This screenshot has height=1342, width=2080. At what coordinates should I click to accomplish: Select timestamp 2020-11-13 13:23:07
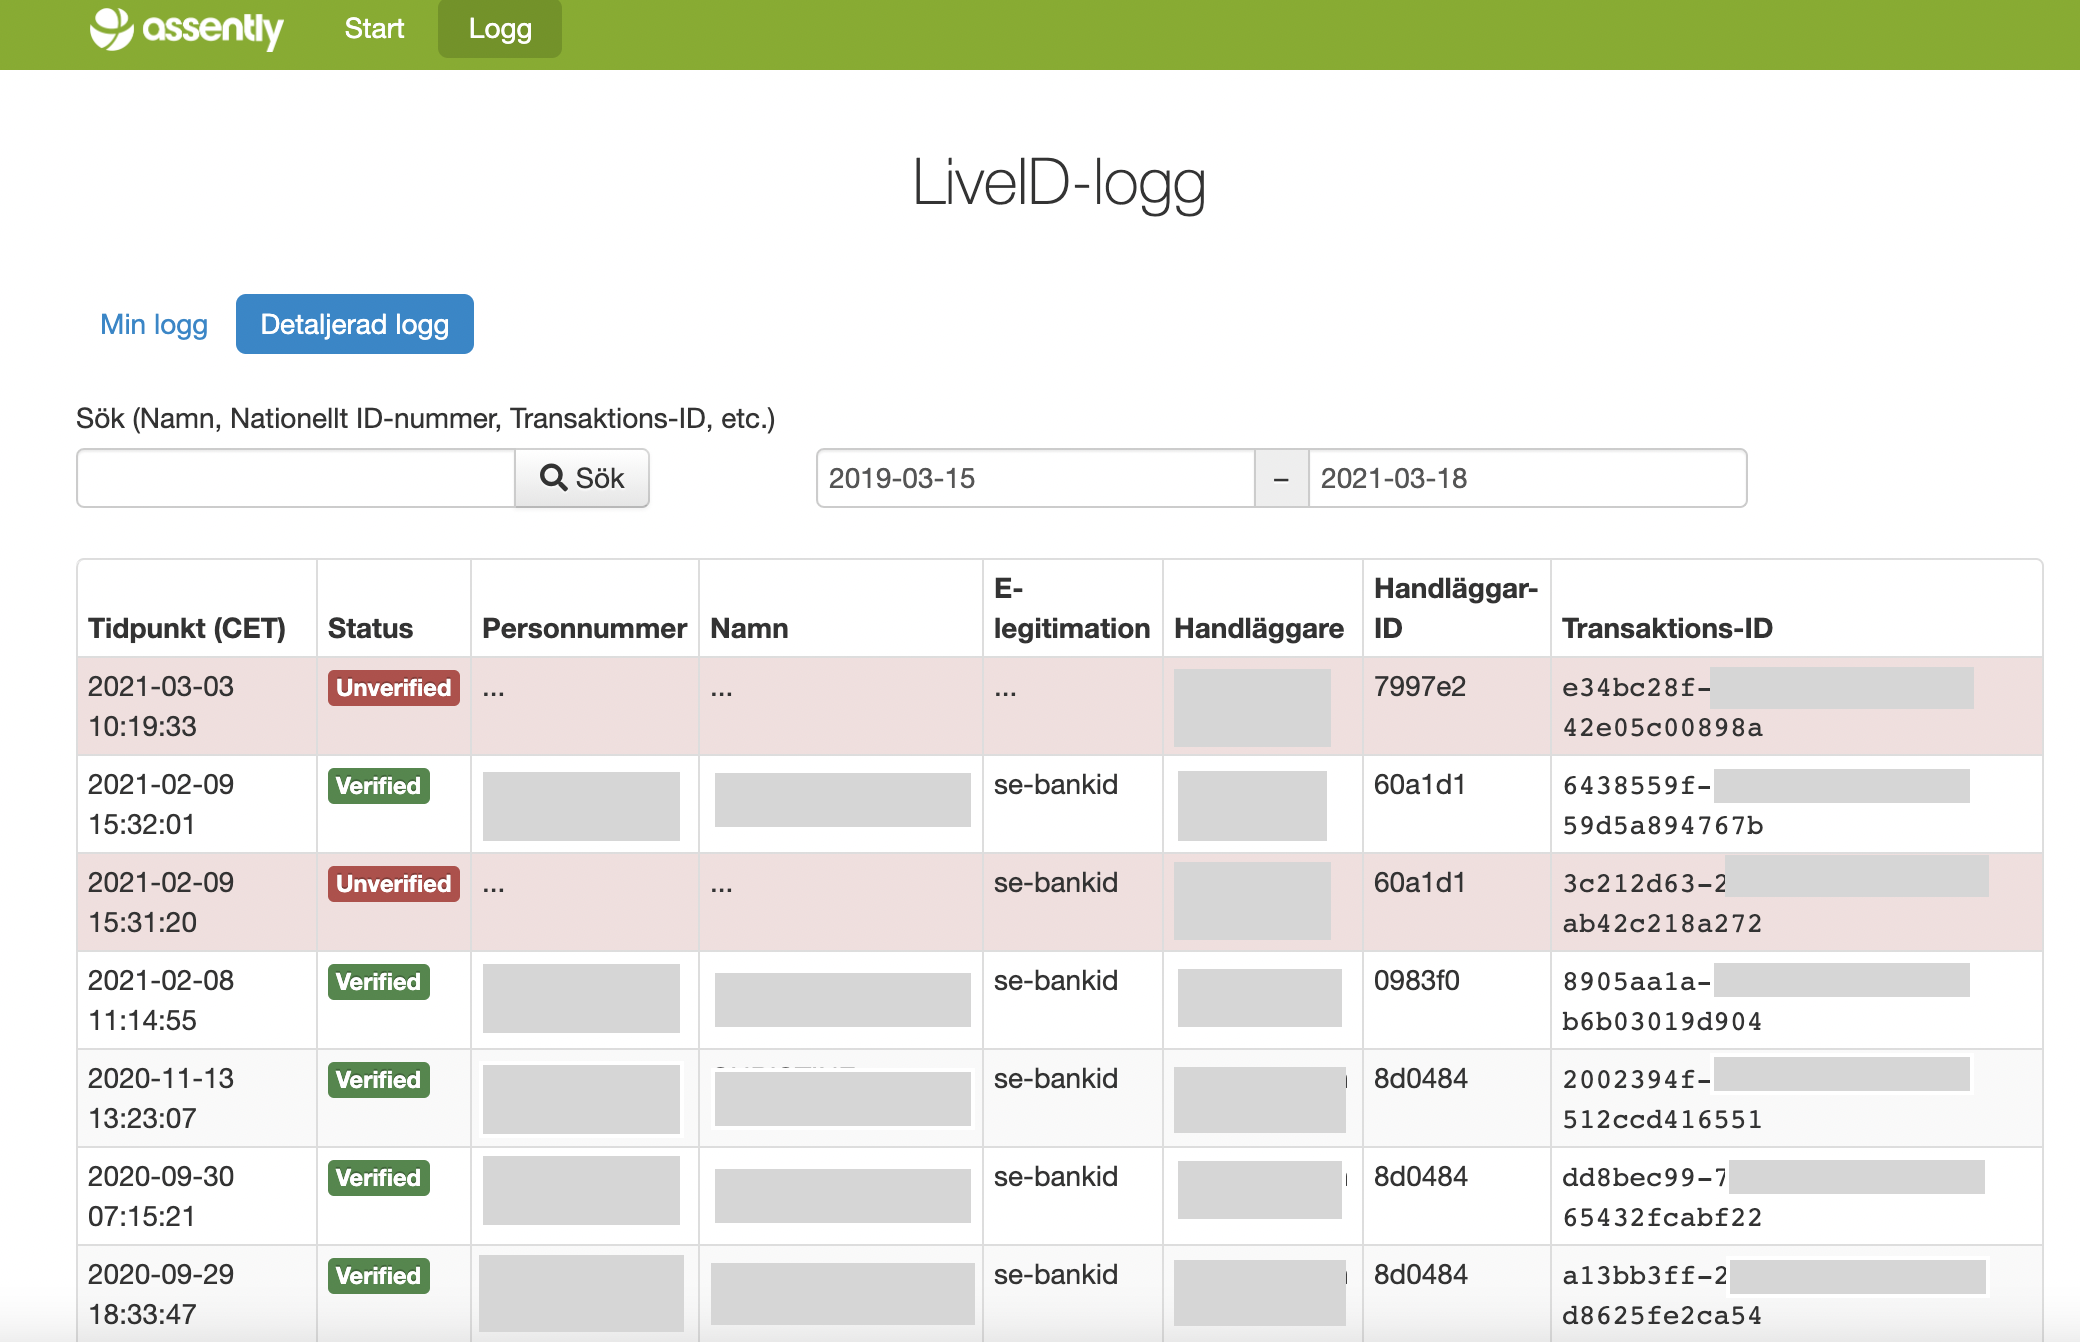click(161, 1098)
